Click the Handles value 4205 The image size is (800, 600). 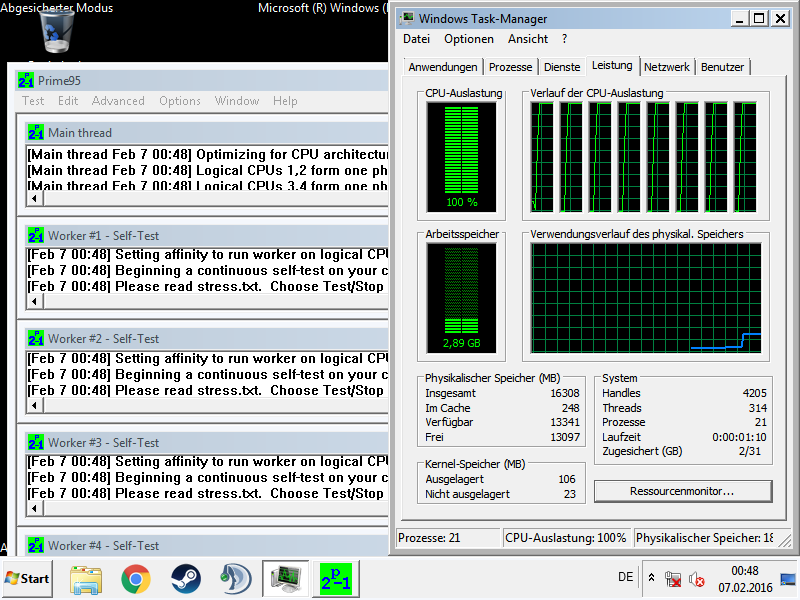tap(755, 393)
